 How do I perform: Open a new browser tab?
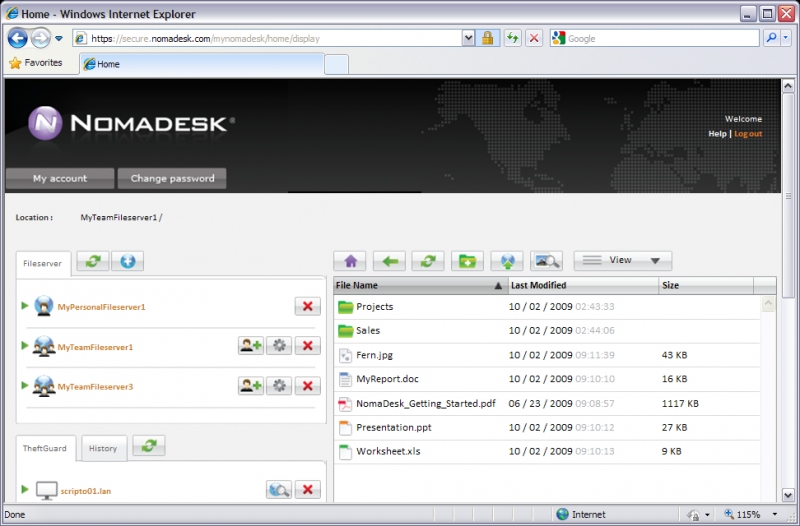[x=336, y=65]
